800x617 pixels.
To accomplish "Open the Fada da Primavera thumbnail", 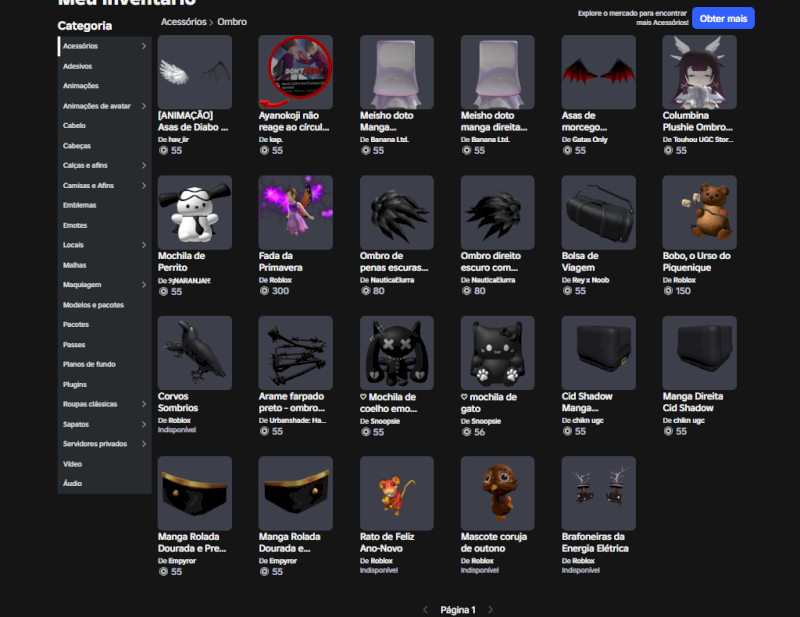I will click(x=295, y=212).
